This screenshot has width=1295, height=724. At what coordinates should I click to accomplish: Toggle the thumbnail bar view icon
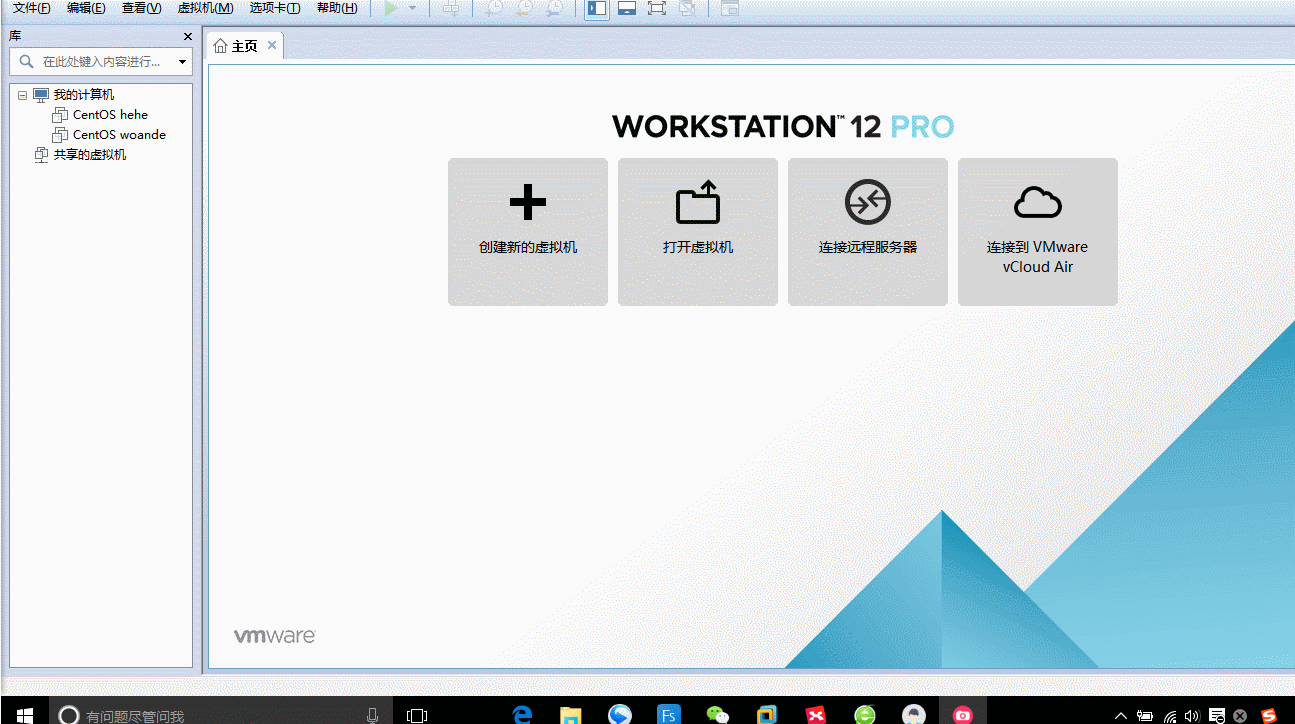[627, 8]
